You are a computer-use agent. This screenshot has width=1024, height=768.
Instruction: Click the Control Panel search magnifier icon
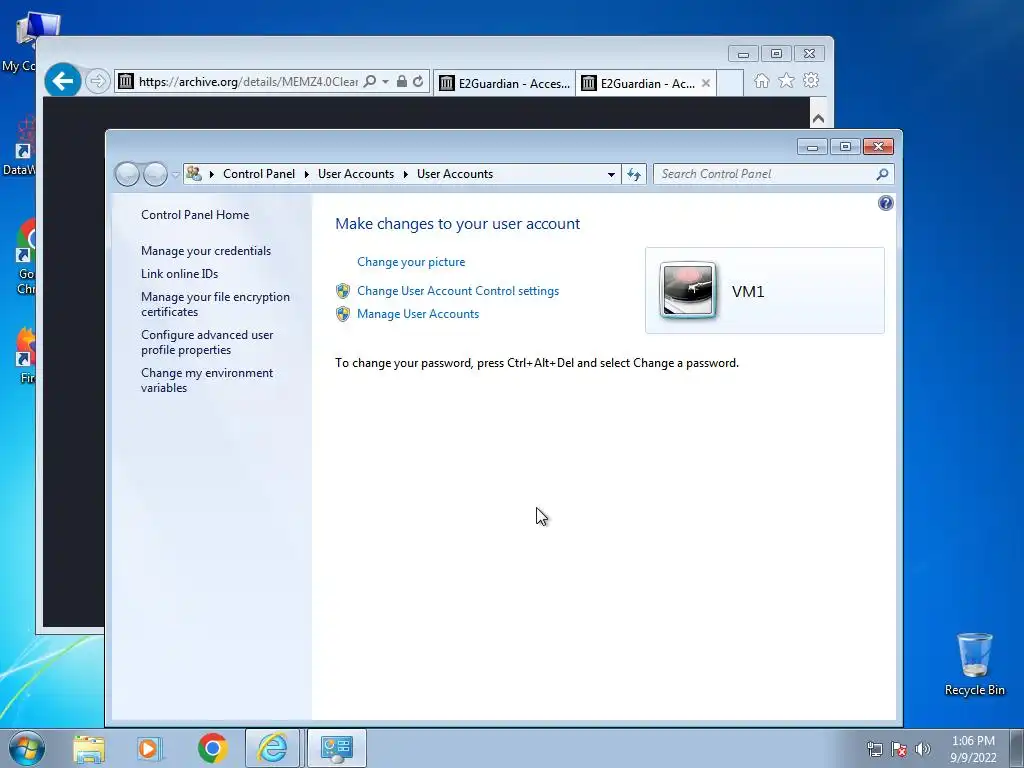click(x=882, y=174)
